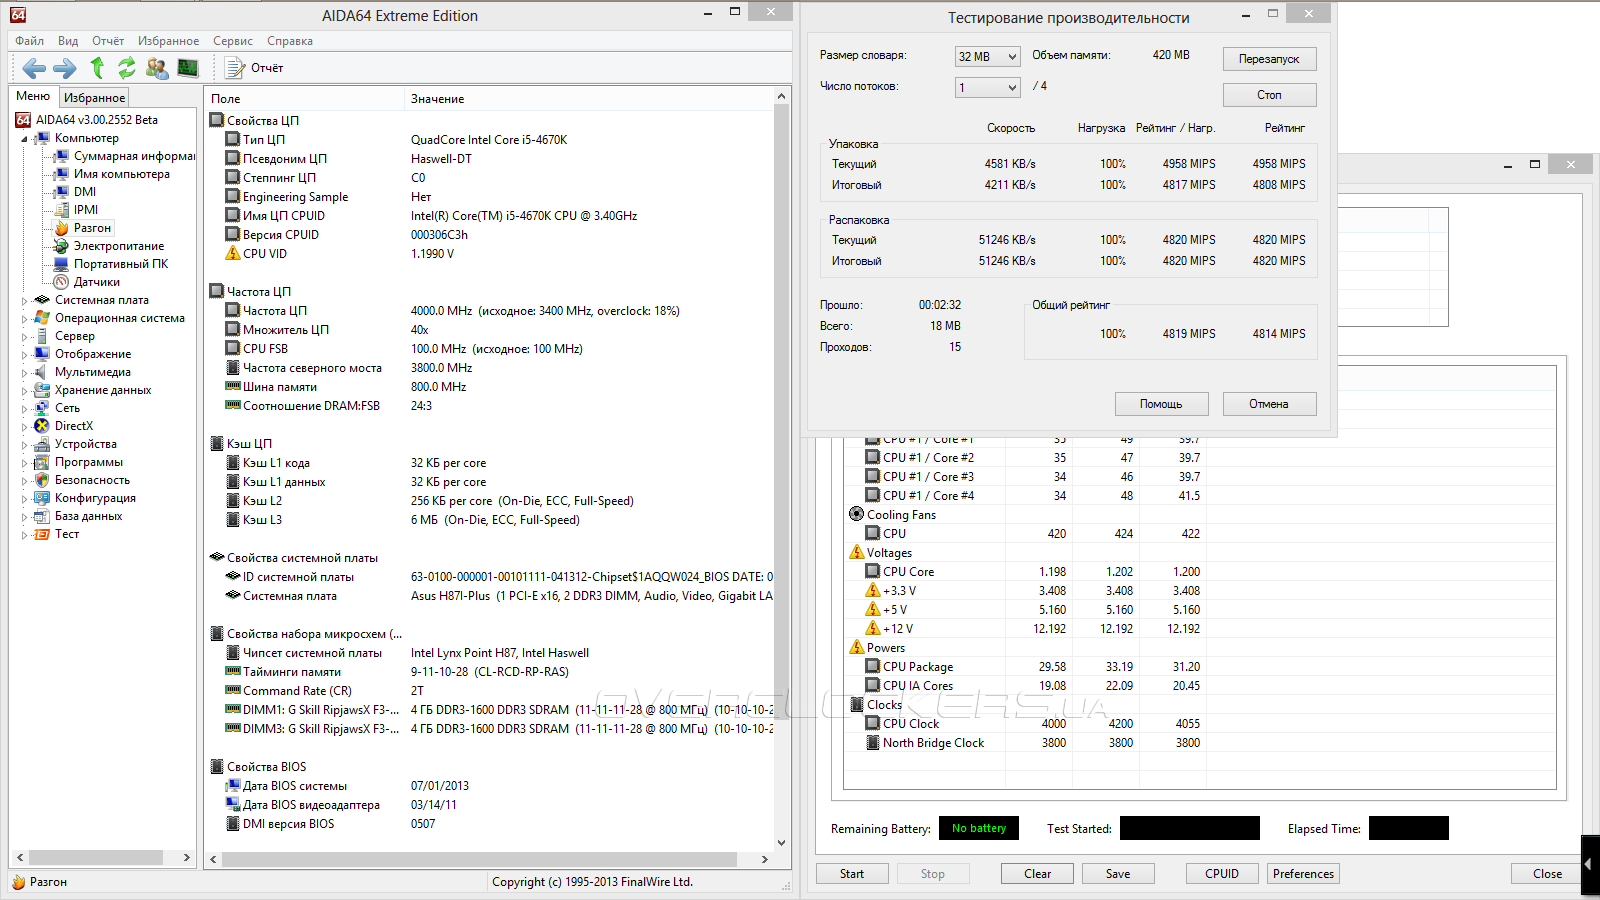Open the users icon in AIDA64 toolbar
1600x900 pixels.
pos(157,68)
